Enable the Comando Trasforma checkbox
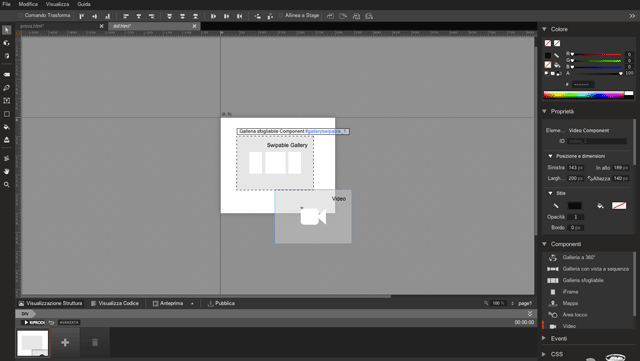Screen dimensions: 640x361 tap(20, 16)
